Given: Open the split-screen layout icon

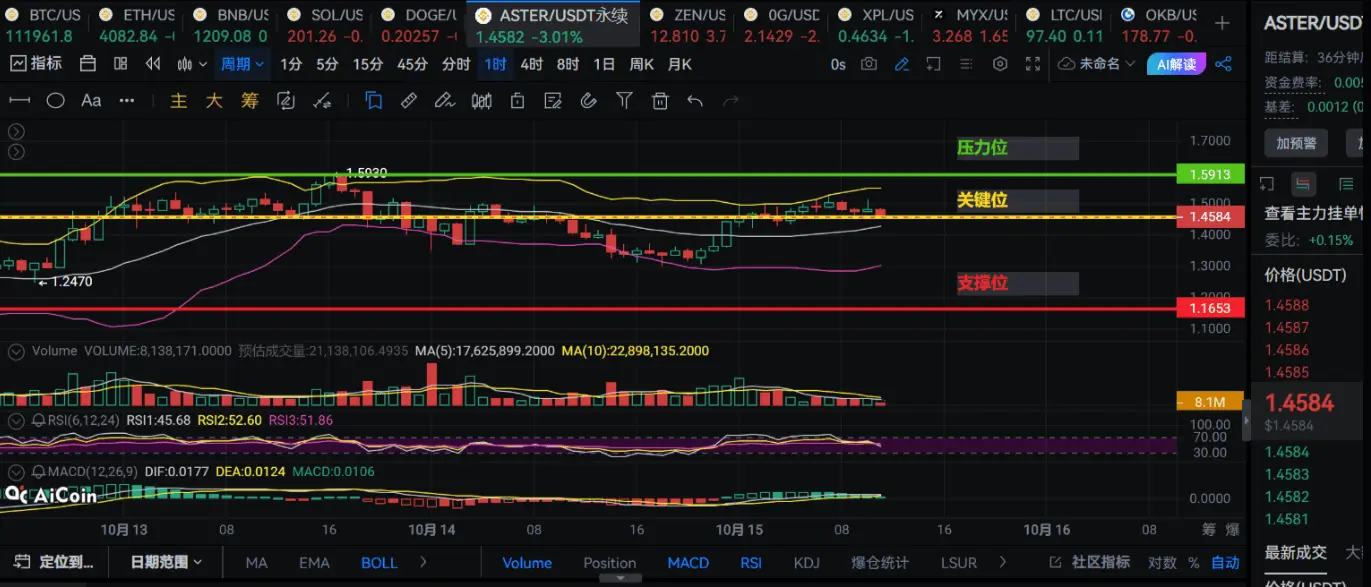Looking at the screenshot, I should click(121, 64).
